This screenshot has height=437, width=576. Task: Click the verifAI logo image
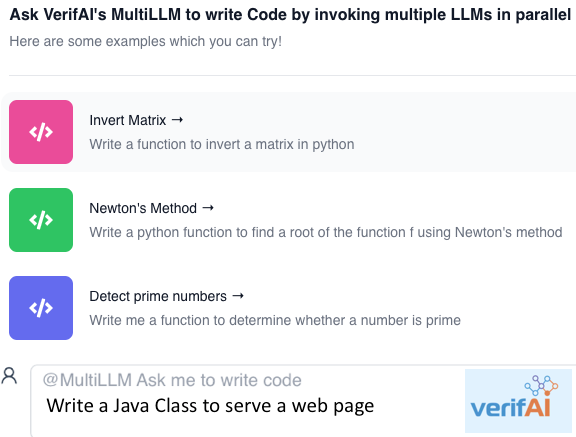click(x=518, y=401)
